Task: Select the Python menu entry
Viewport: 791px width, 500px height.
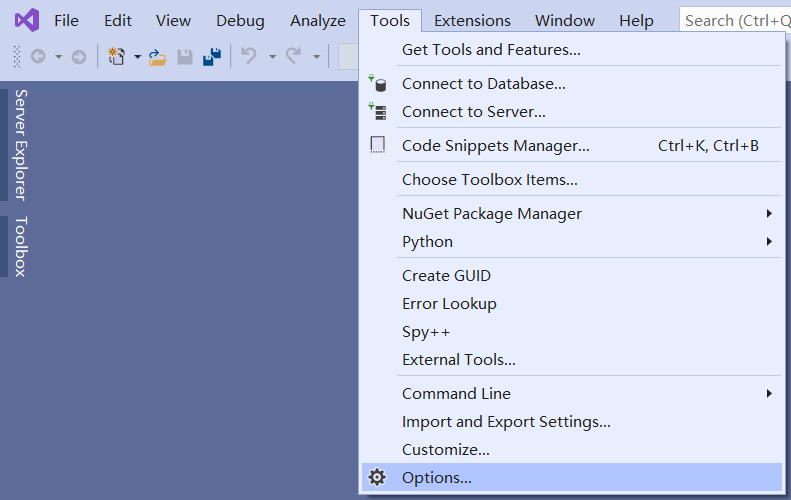Action: pos(572,242)
